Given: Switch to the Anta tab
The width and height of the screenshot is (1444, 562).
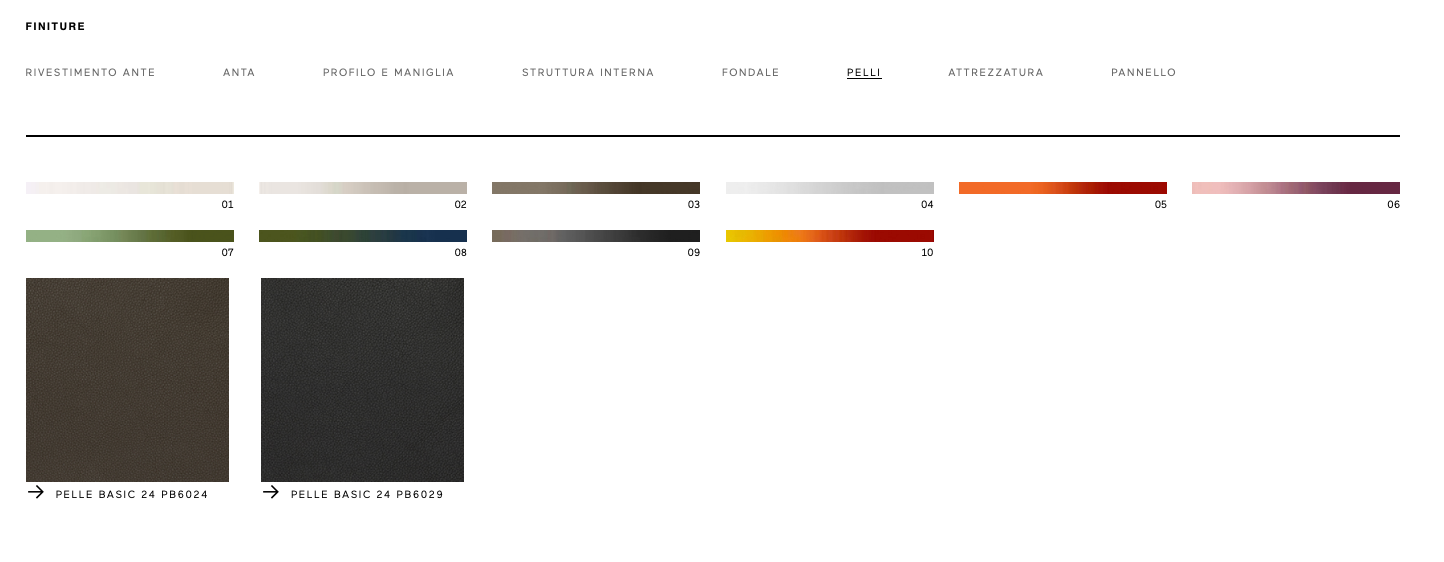Looking at the screenshot, I should click(239, 73).
